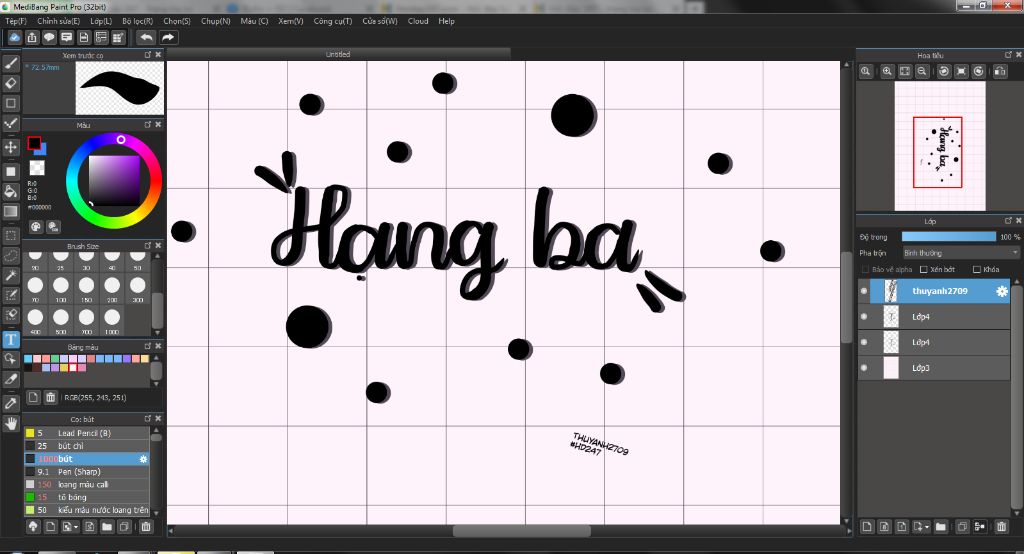Undock the Lớp layer panel
Screen dimensions: 1024x554
(1008, 221)
